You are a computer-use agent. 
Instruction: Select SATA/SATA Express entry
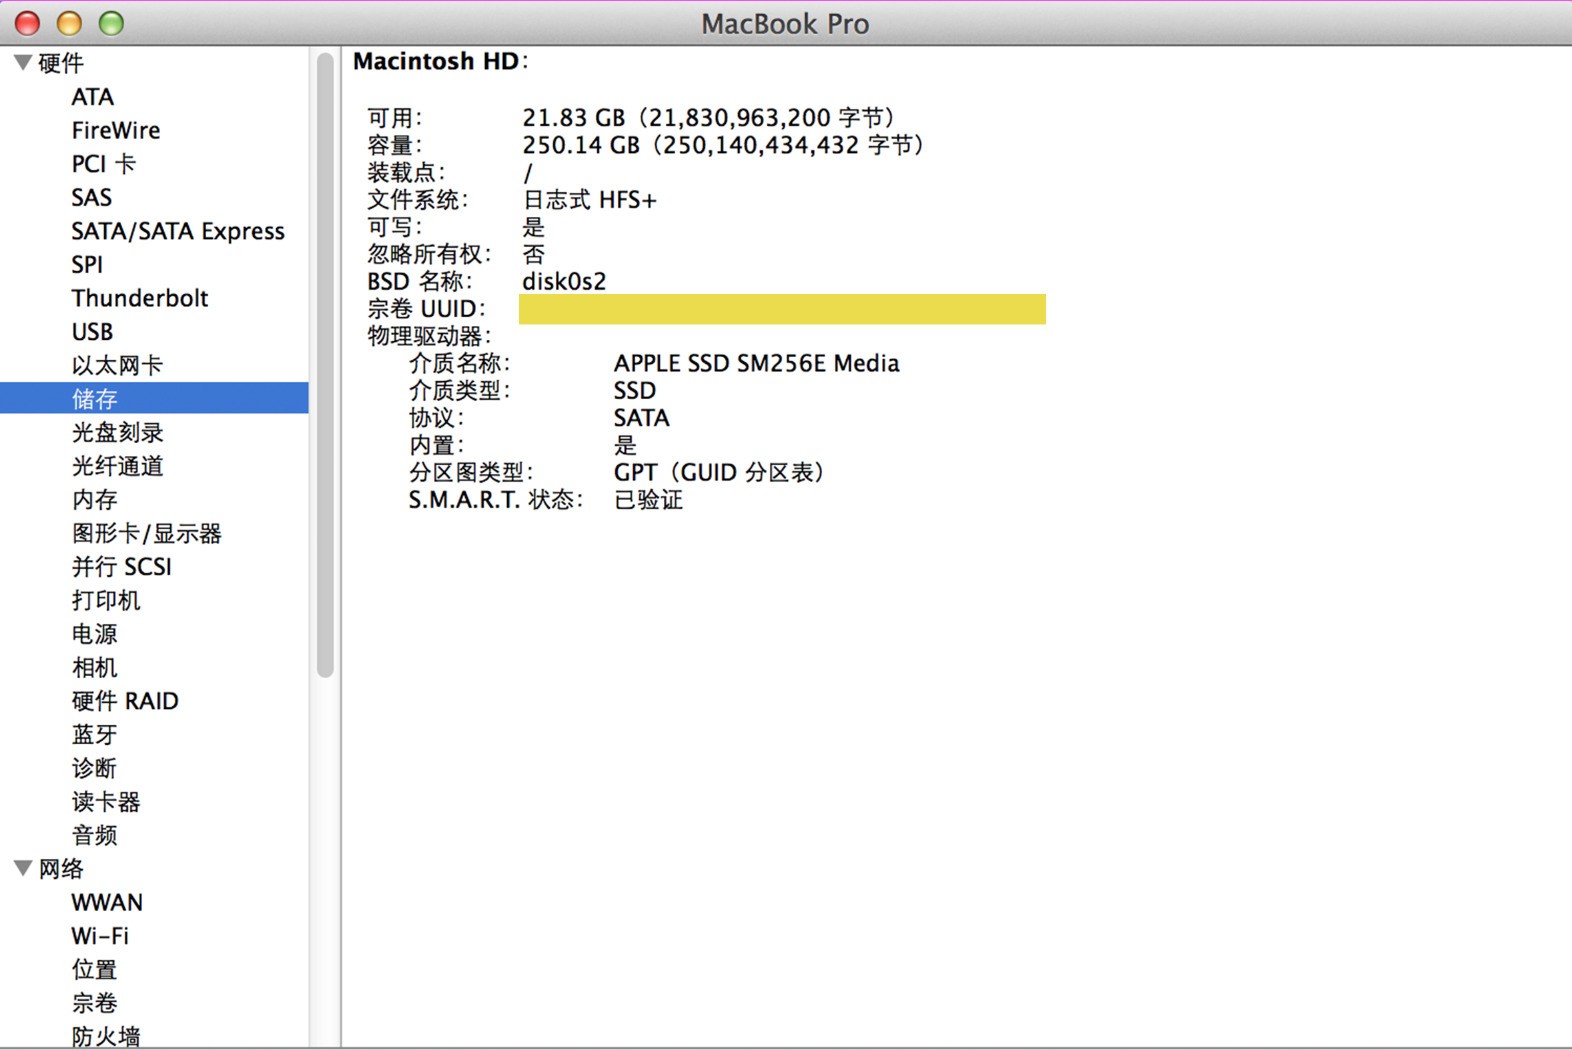pos(177,231)
